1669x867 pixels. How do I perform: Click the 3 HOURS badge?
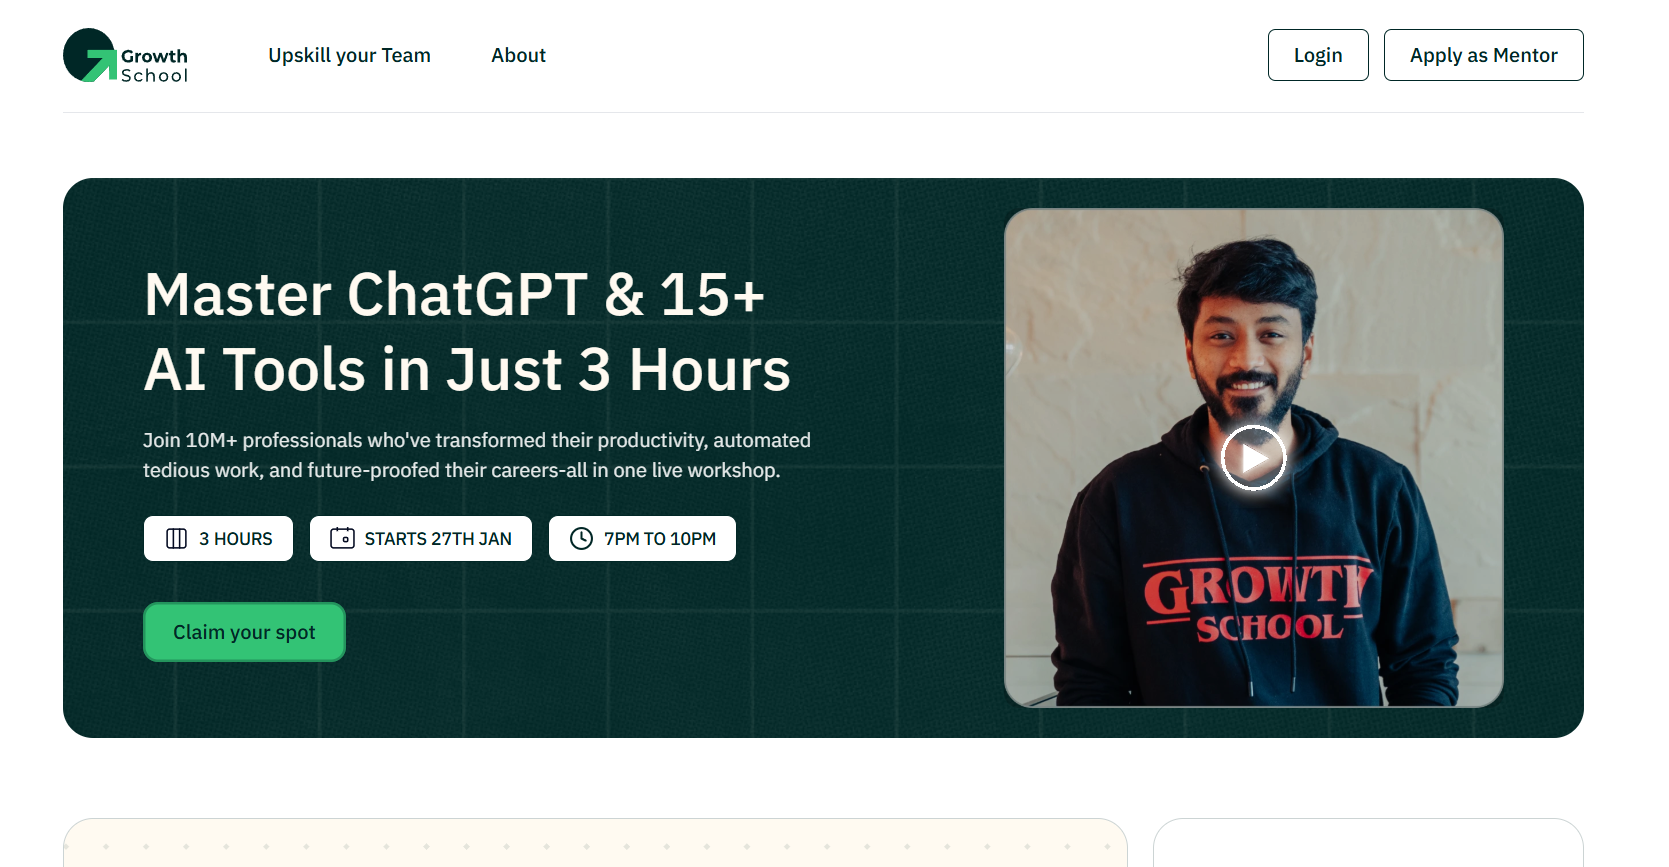(x=218, y=539)
